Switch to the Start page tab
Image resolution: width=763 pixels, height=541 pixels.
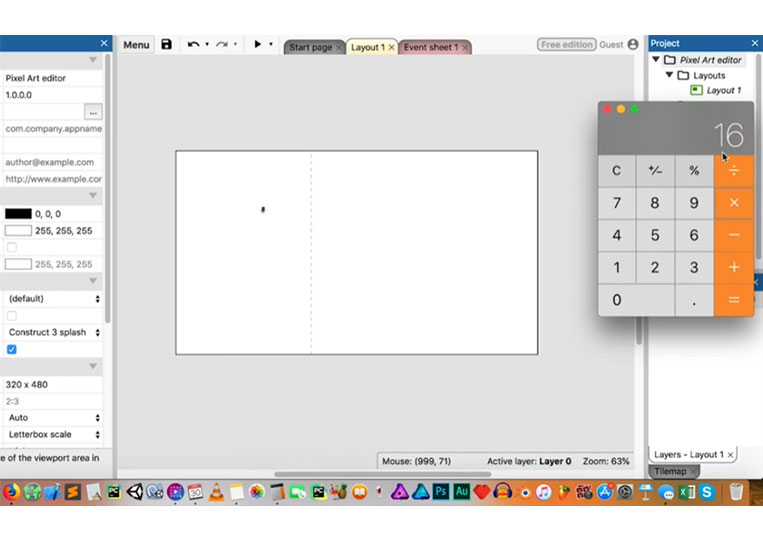tap(310, 47)
